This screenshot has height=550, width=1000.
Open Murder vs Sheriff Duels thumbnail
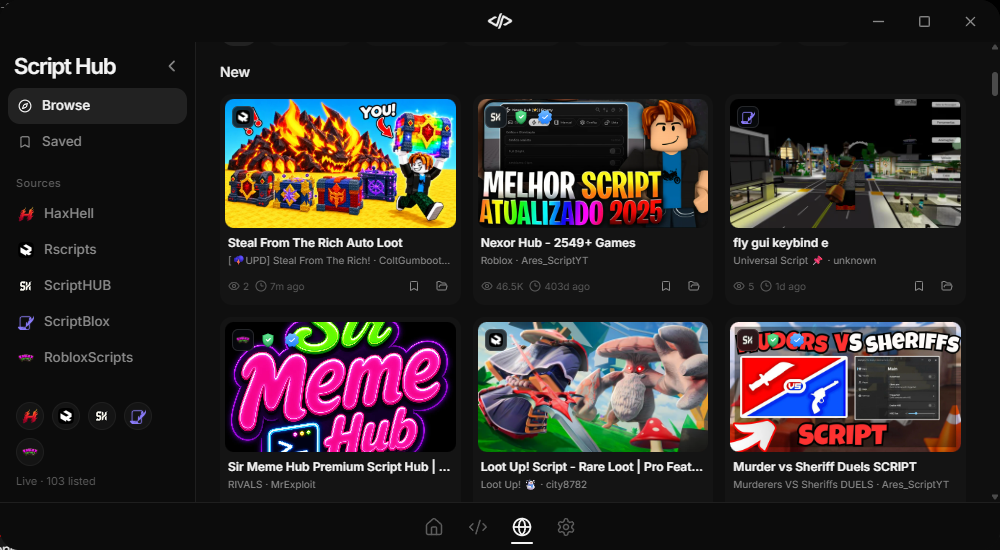pos(846,387)
